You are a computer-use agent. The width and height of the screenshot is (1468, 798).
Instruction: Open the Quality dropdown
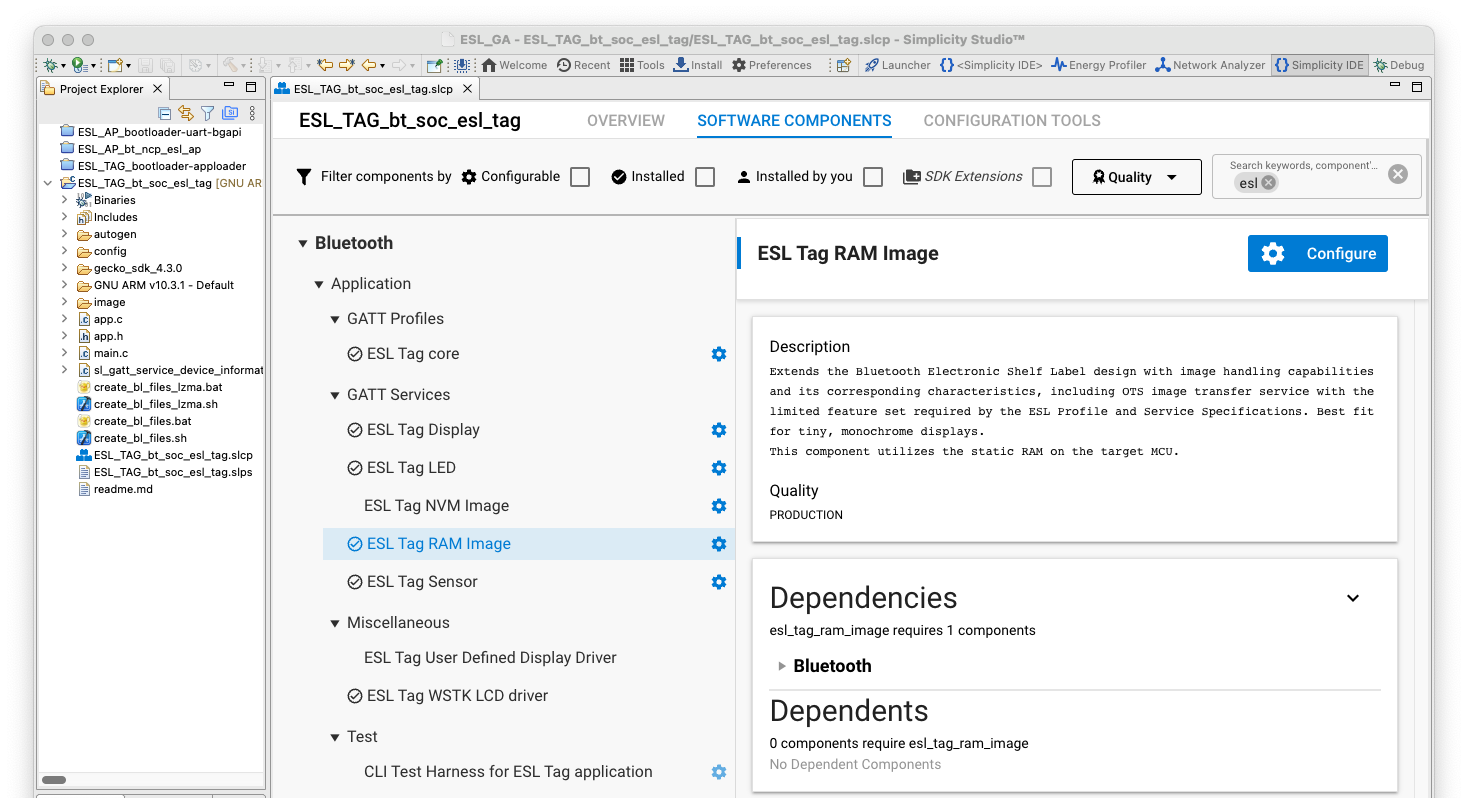click(1136, 177)
